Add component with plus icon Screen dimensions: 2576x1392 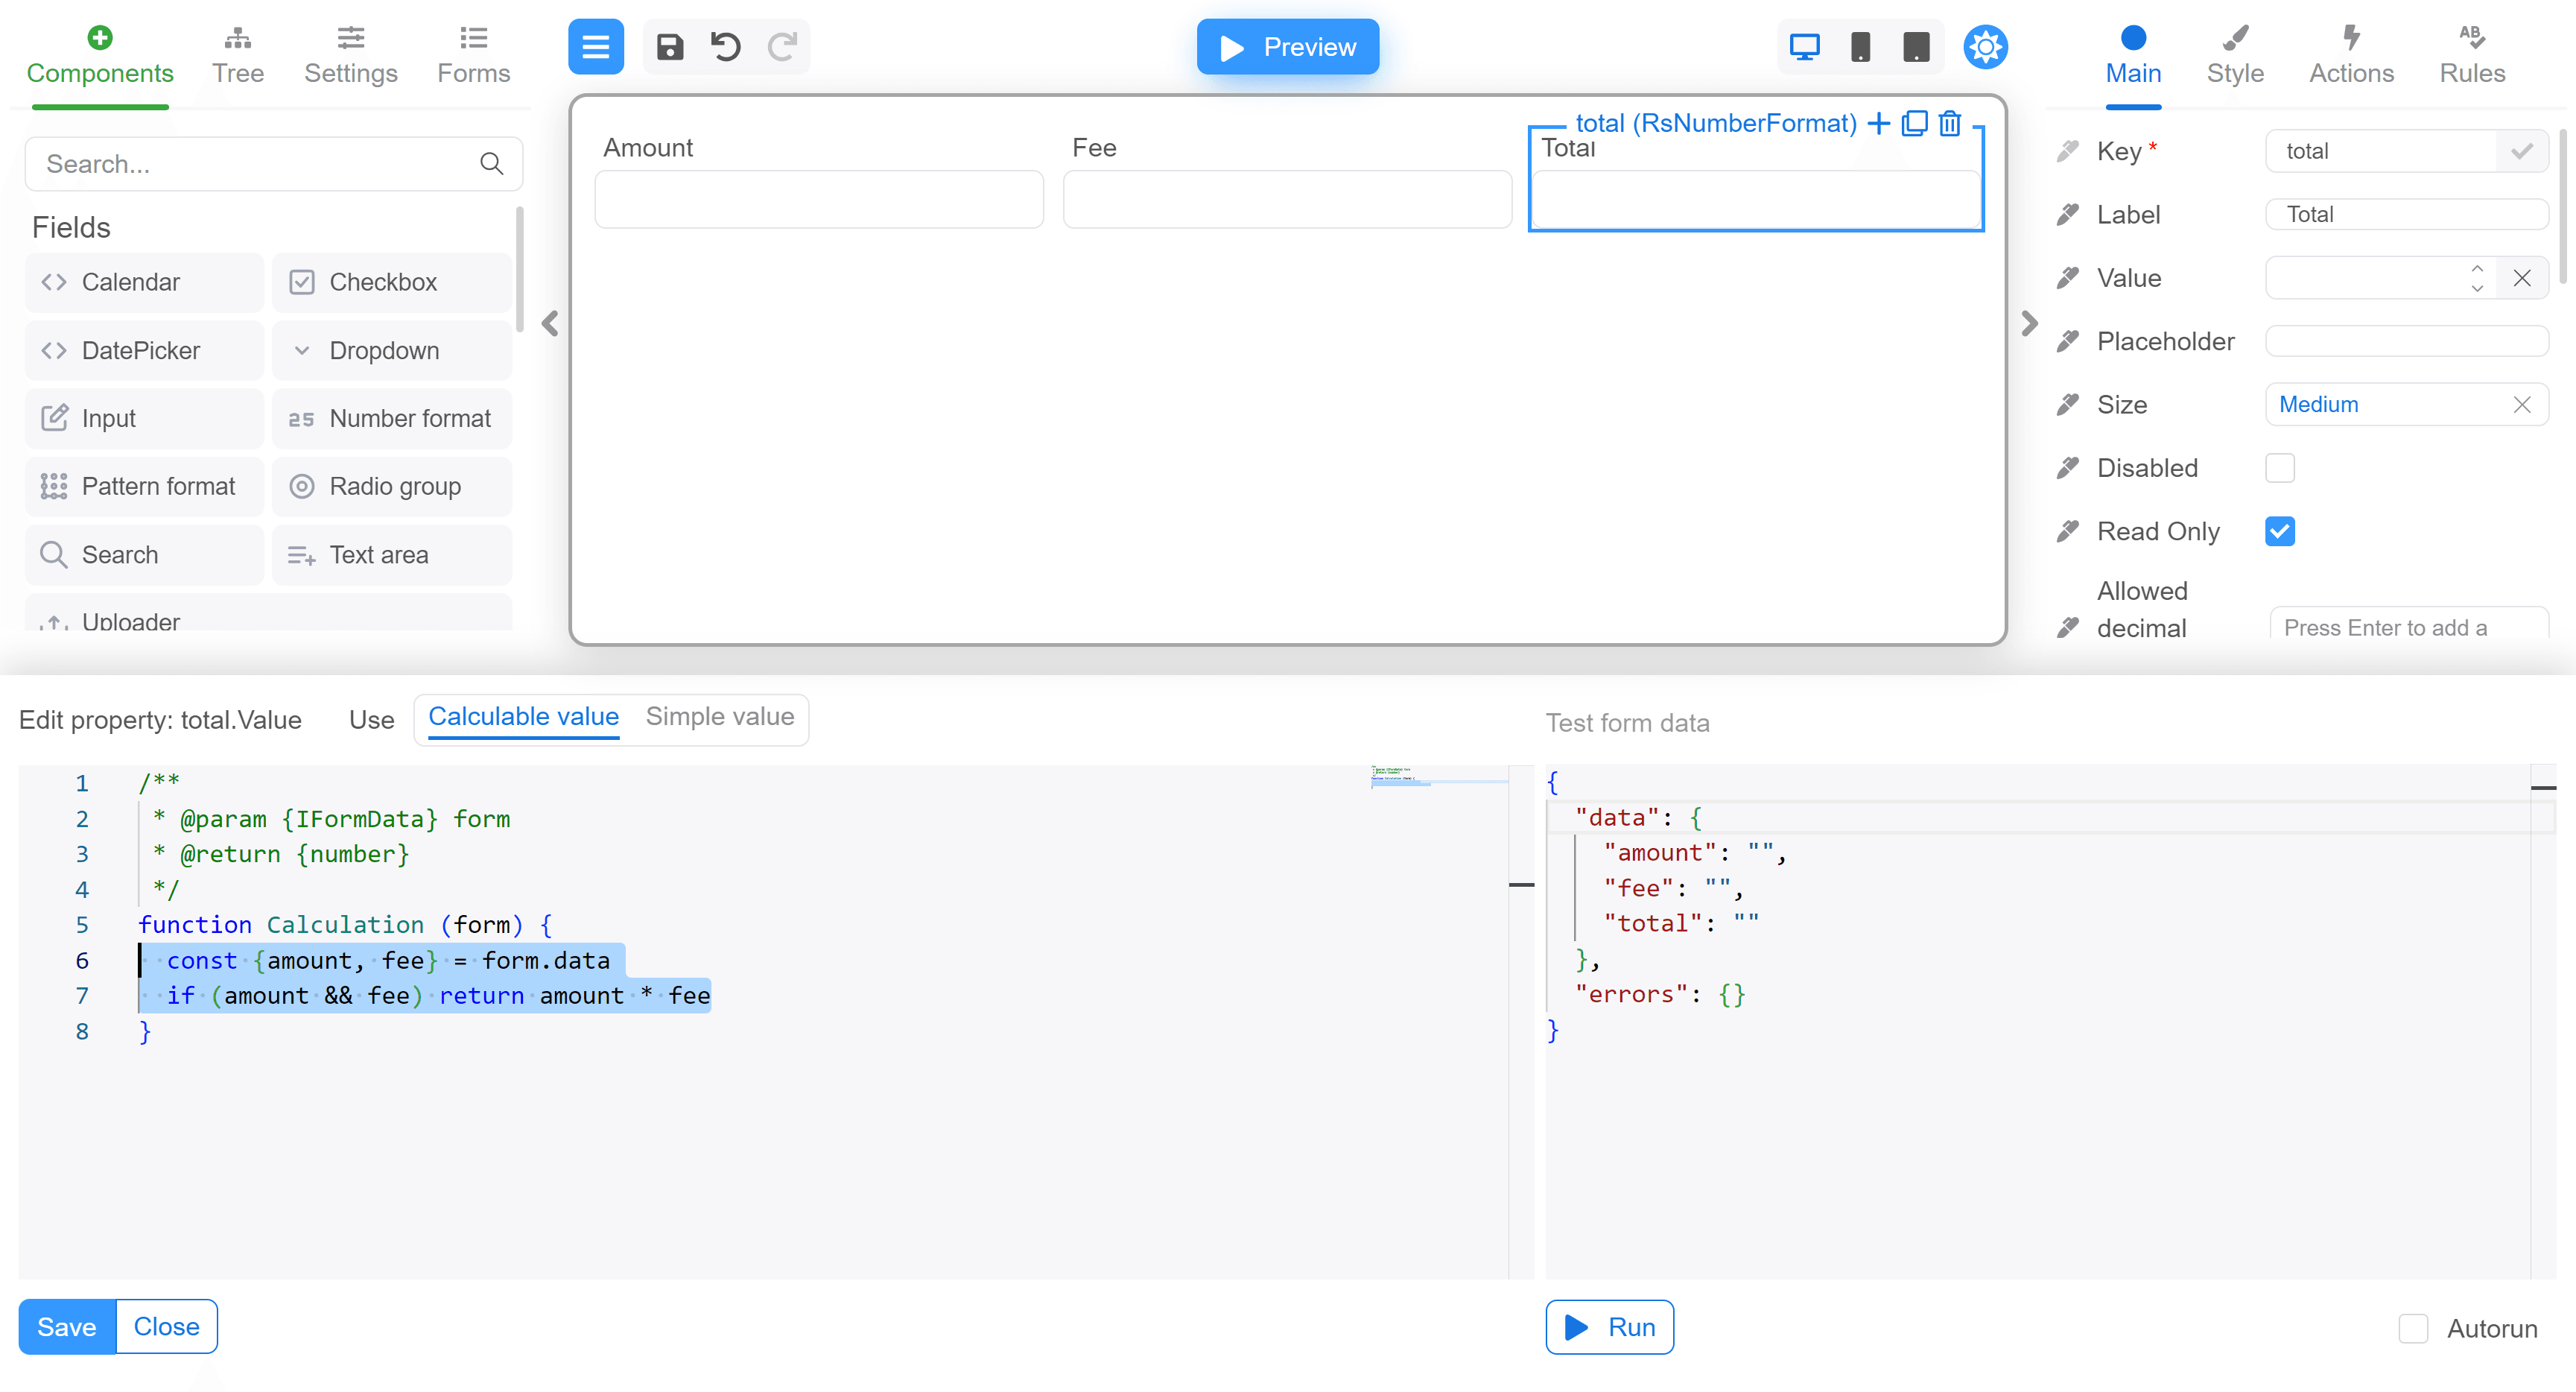(1879, 123)
